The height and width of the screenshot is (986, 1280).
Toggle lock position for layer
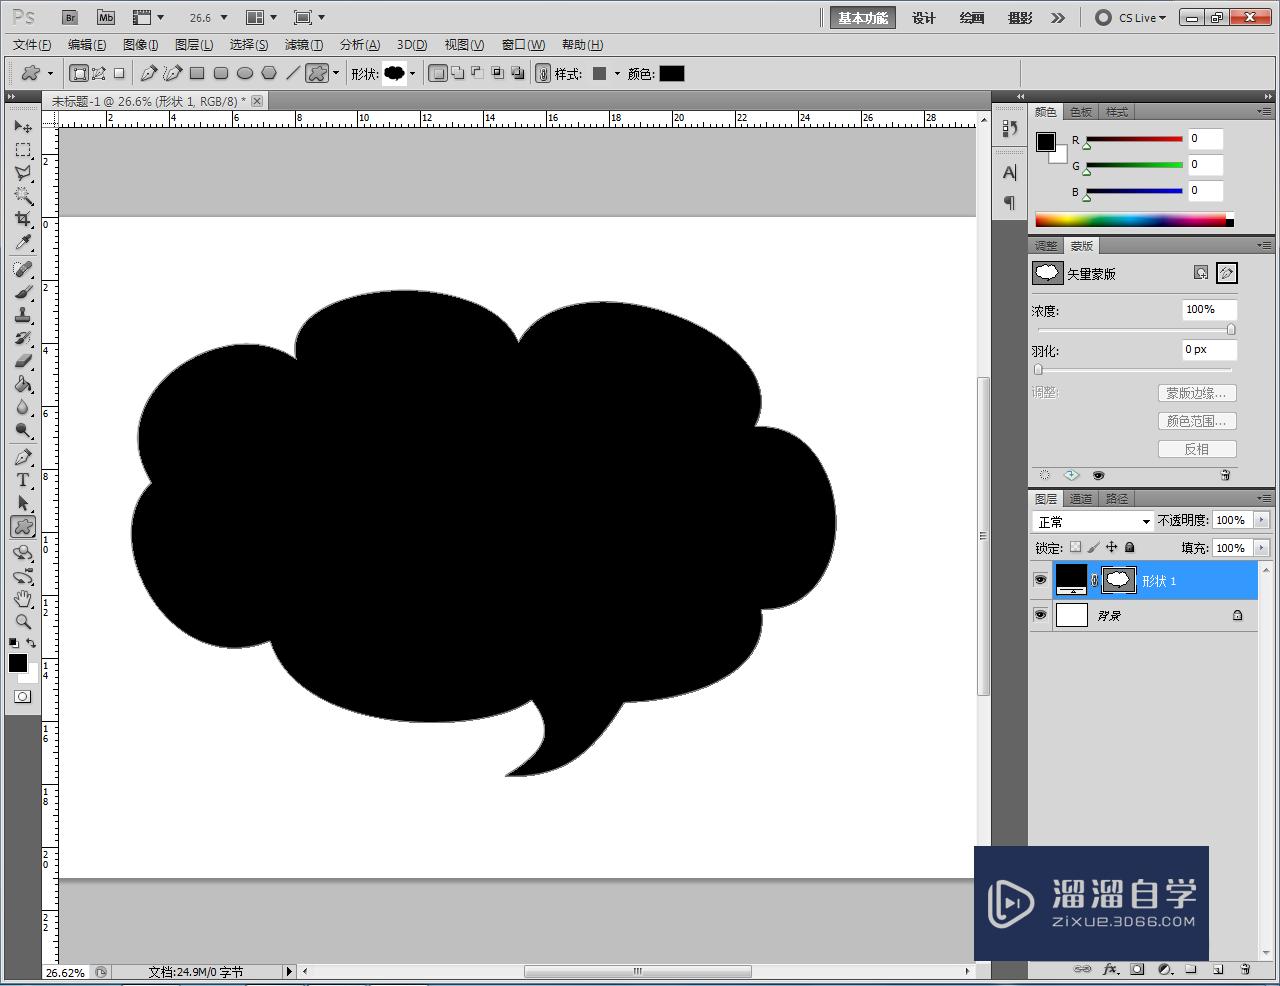[x=1111, y=547]
